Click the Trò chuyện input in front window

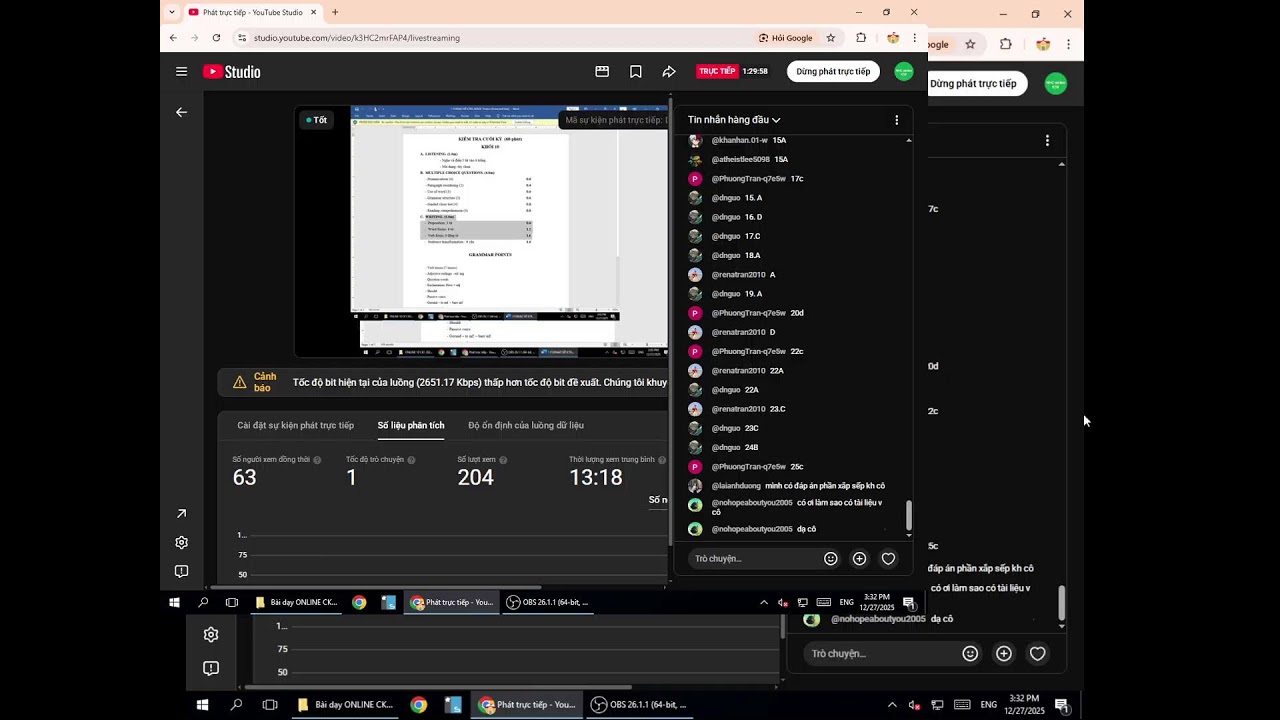pos(755,559)
